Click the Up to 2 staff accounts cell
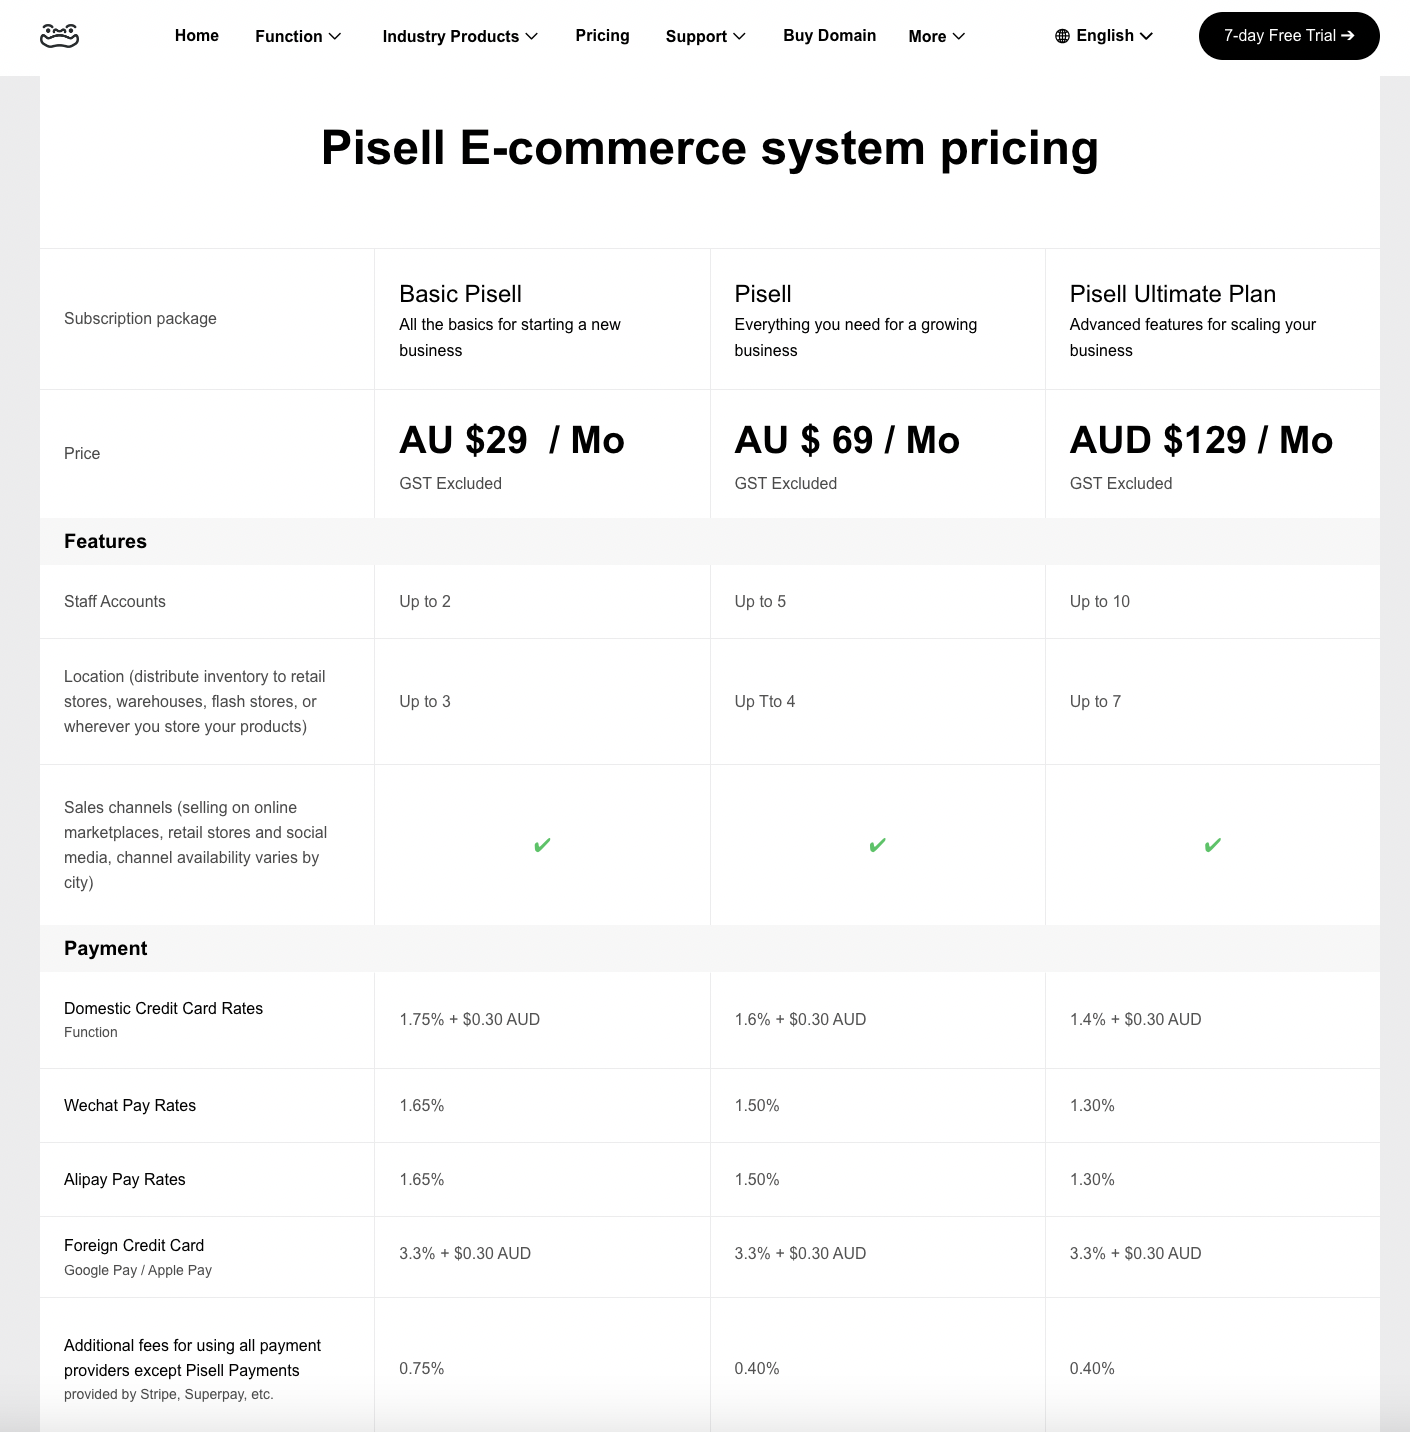Image resolution: width=1410 pixels, height=1432 pixels. pos(425,601)
